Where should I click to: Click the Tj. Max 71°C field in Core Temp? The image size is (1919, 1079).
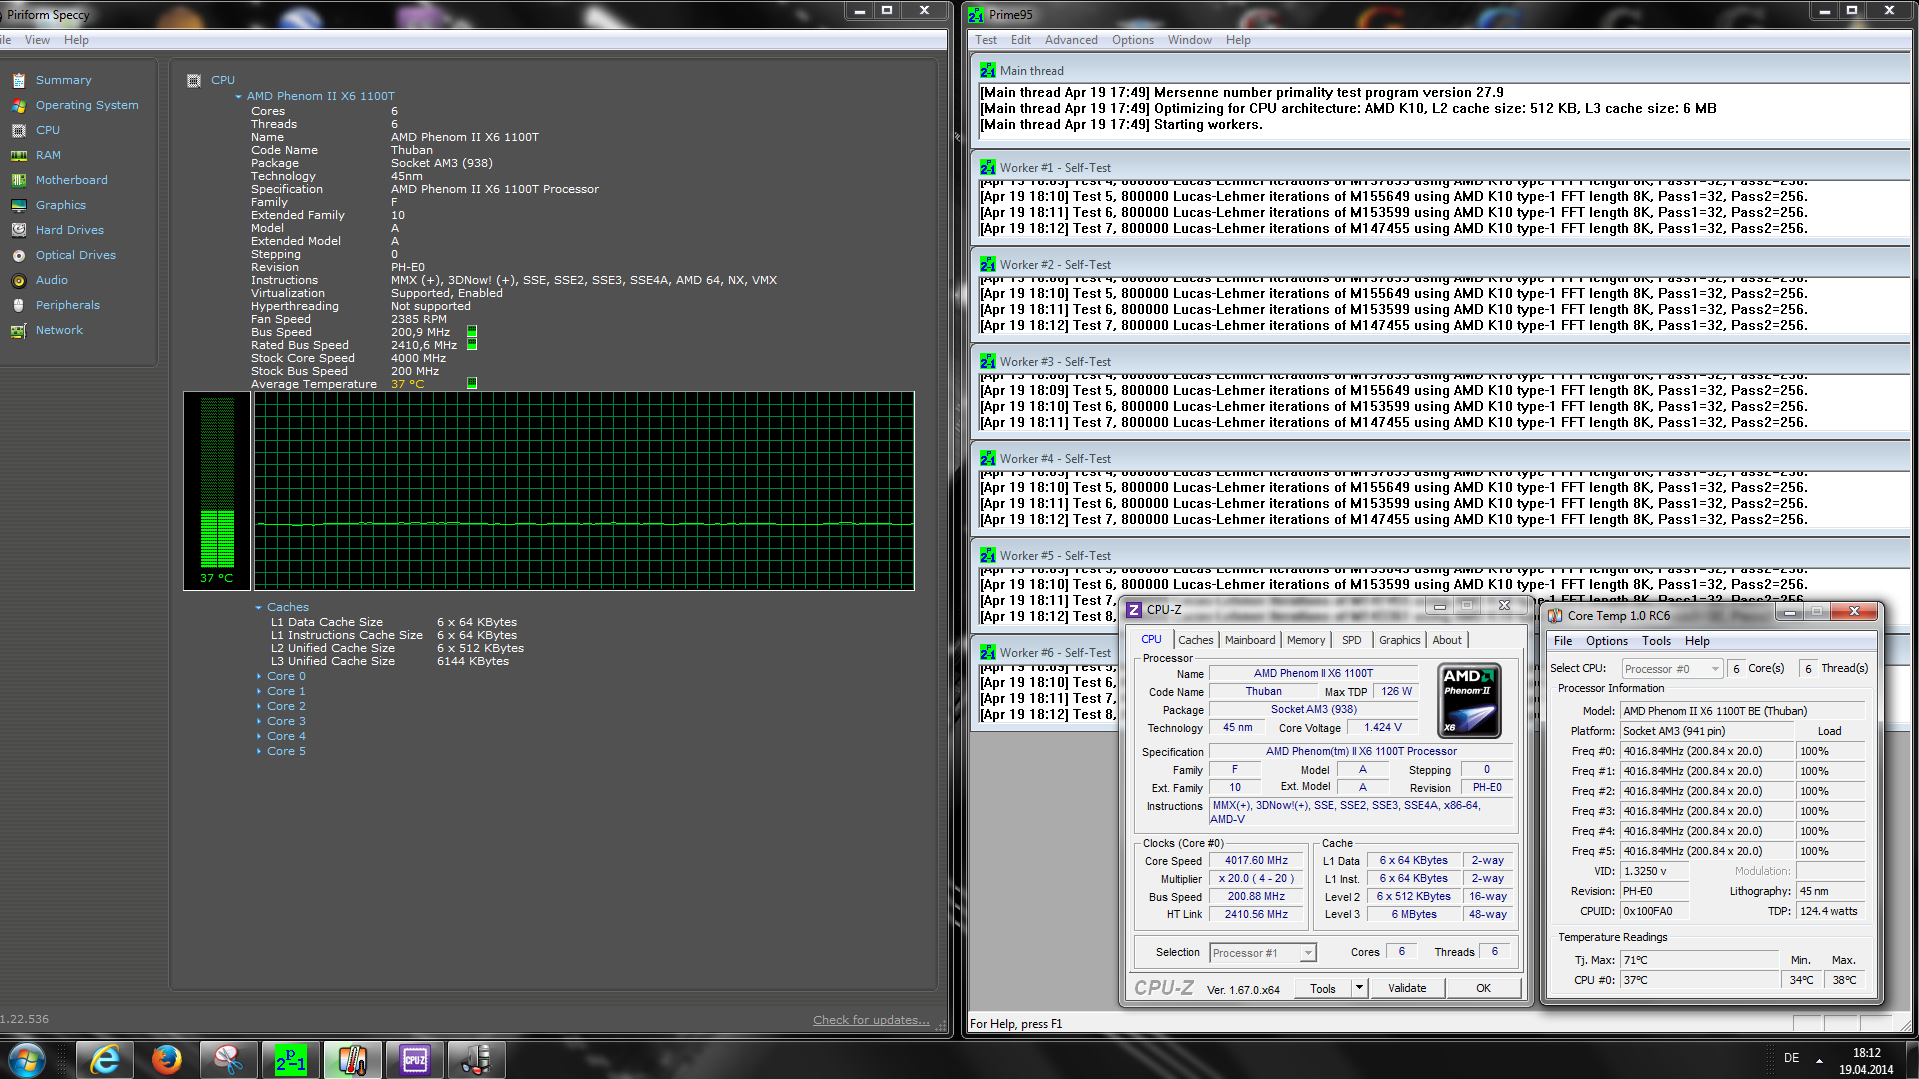tap(1700, 960)
